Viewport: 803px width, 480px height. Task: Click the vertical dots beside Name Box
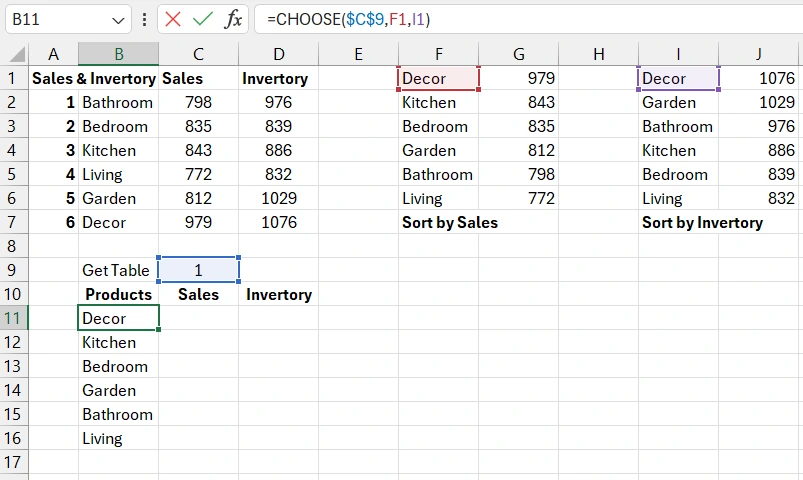(x=146, y=19)
